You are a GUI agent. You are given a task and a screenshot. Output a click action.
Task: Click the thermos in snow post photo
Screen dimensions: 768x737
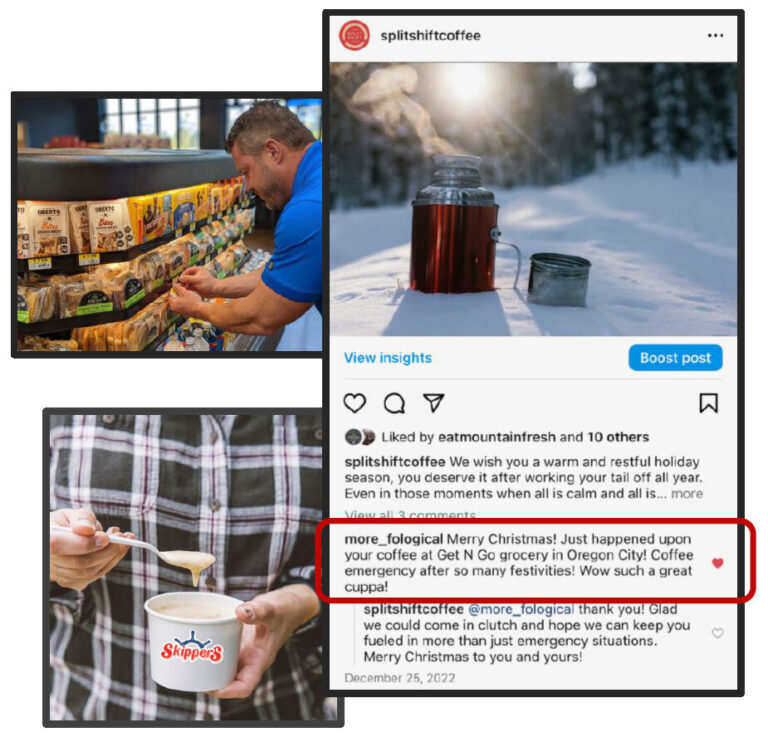pyautogui.click(x=533, y=199)
